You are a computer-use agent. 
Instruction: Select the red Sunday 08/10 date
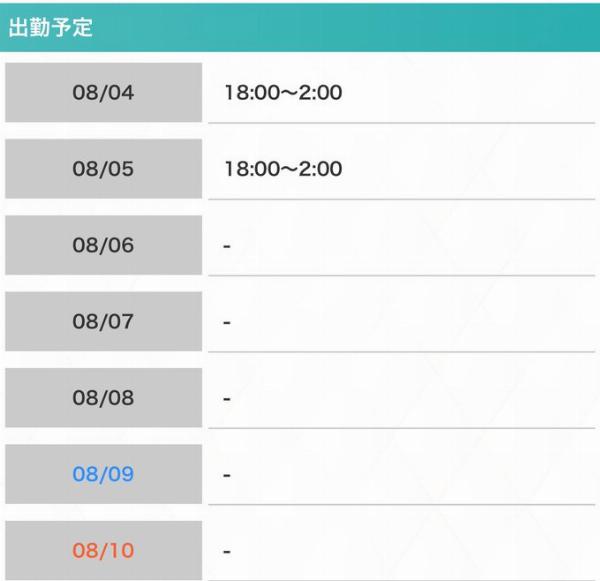pyautogui.click(x=103, y=550)
